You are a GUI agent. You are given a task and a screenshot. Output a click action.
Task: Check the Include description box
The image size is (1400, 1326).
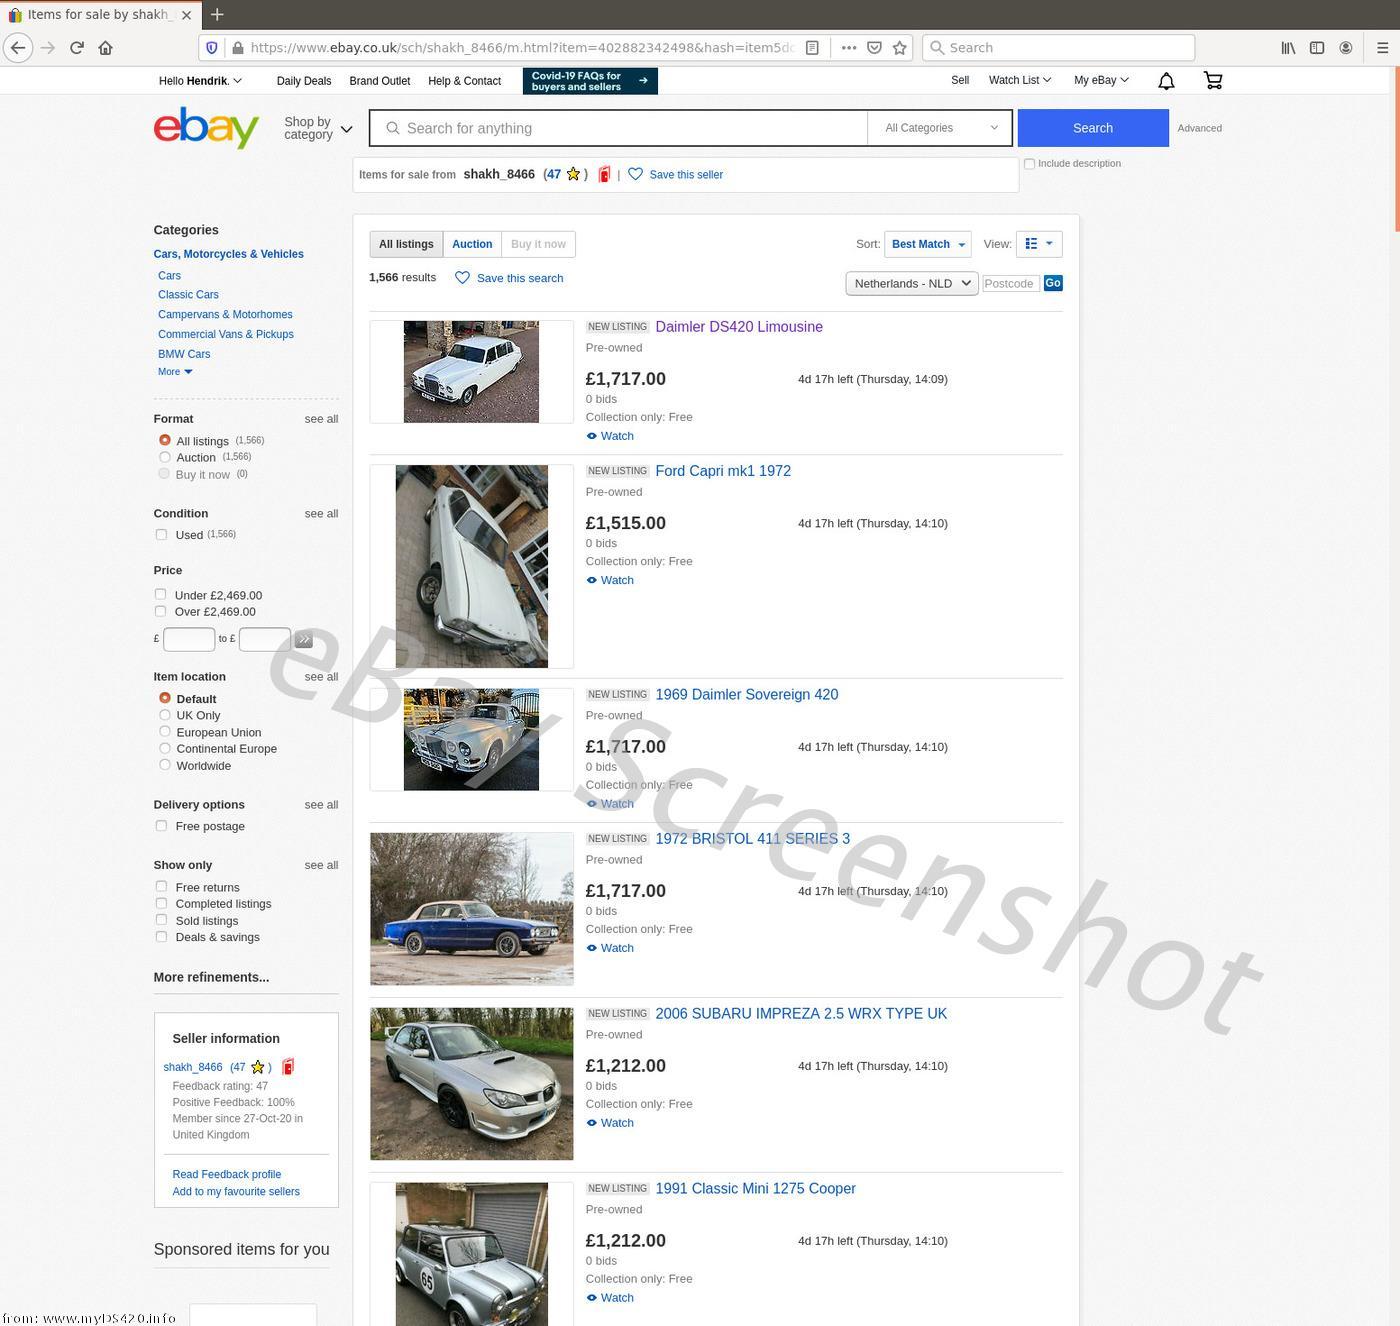[1029, 164]
